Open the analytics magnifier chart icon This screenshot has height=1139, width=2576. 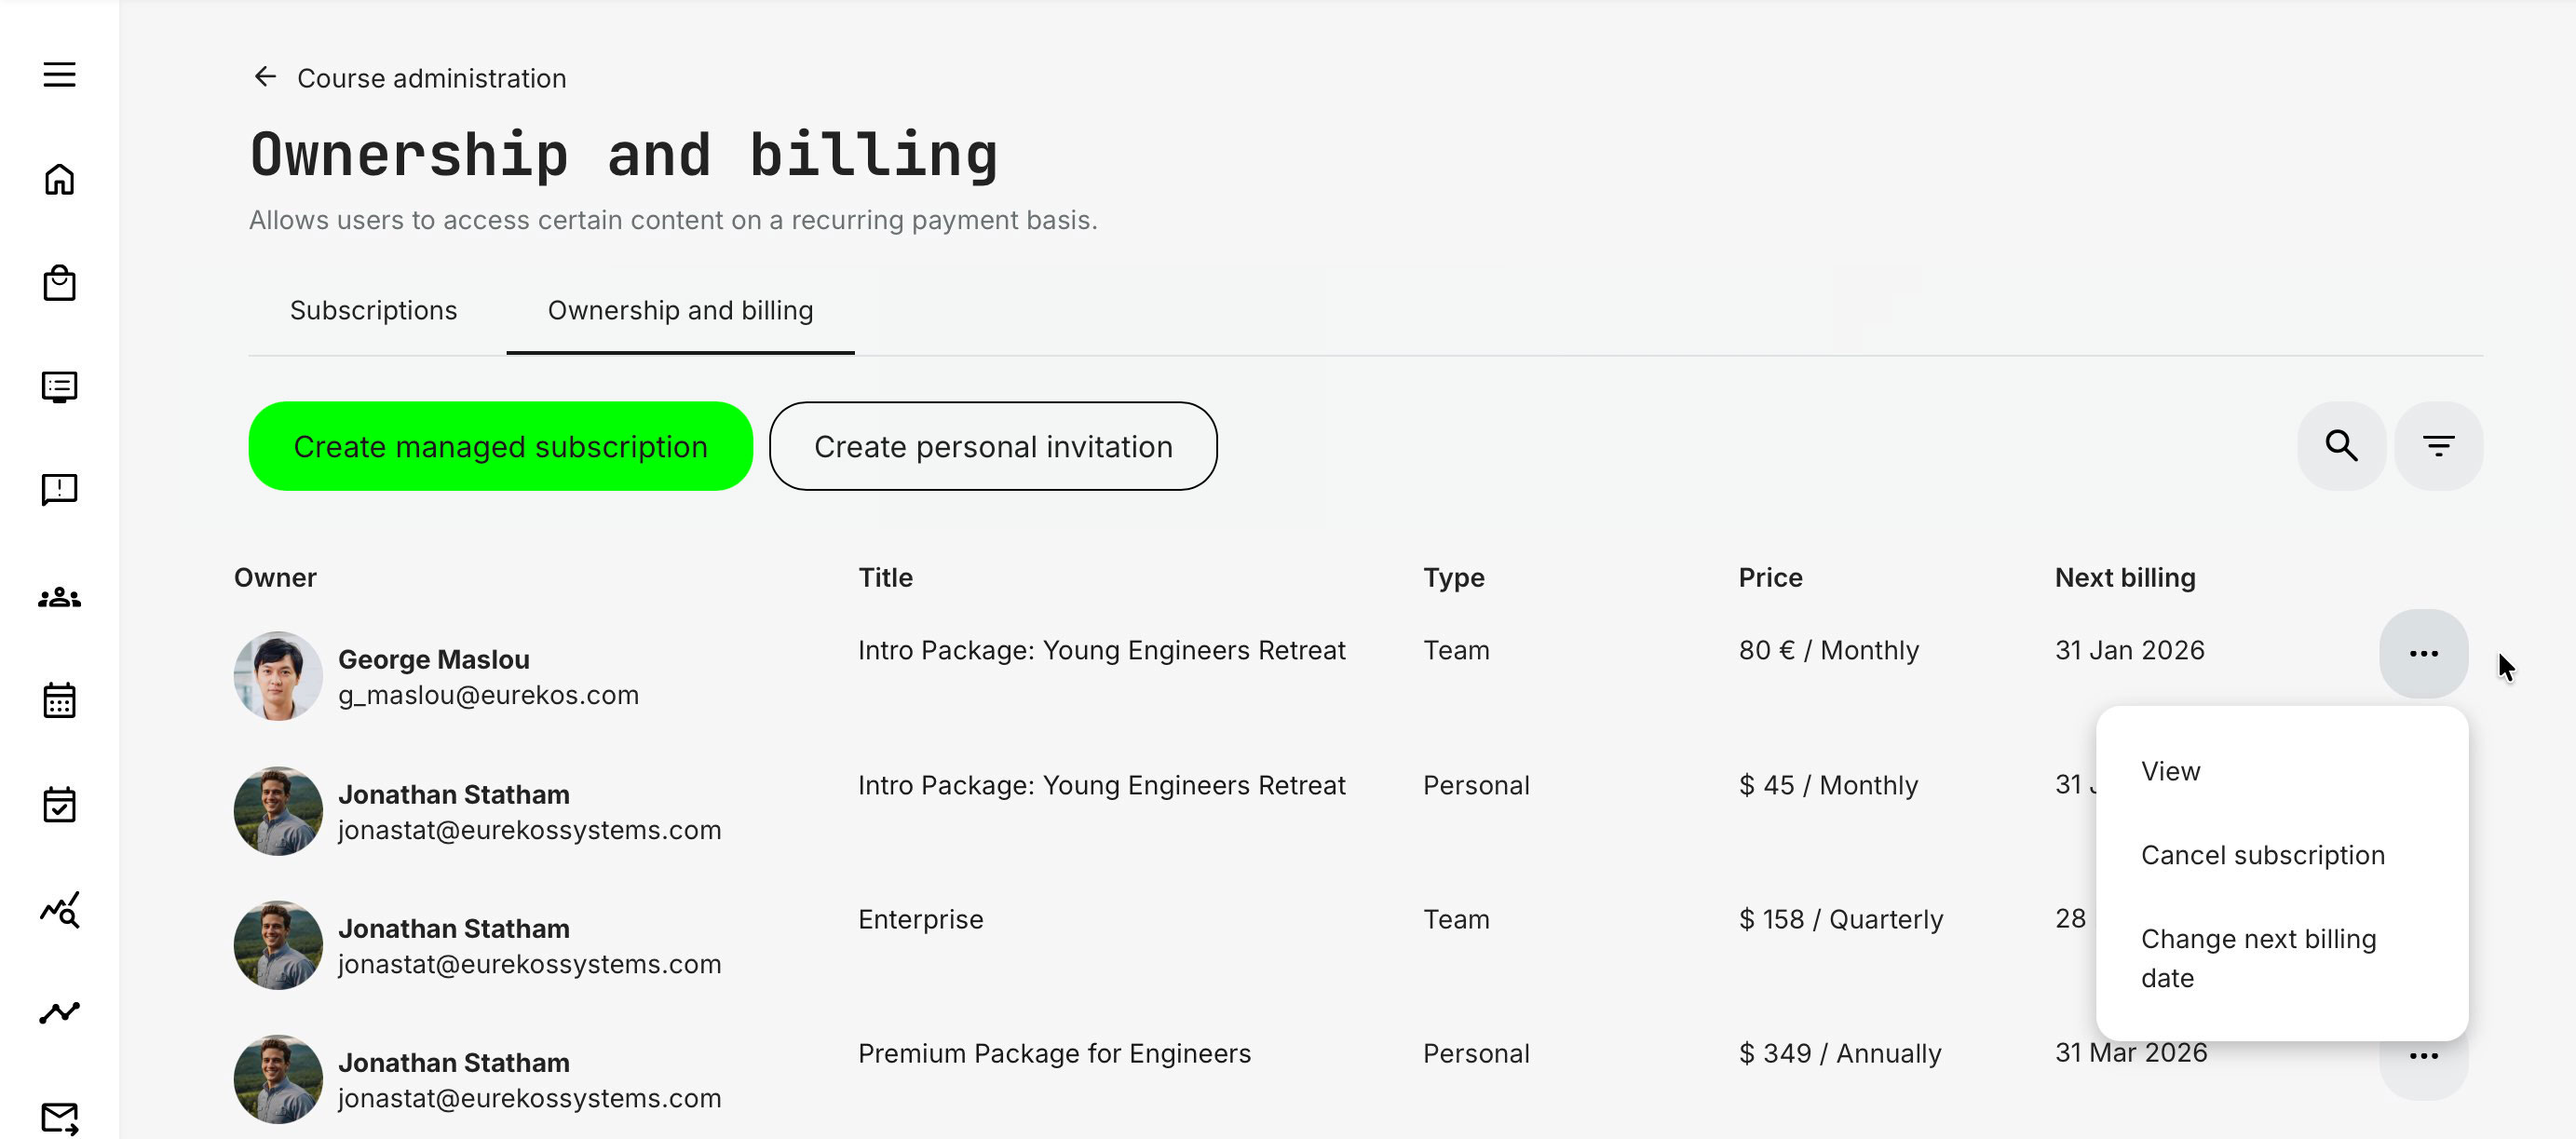(59, 909)
